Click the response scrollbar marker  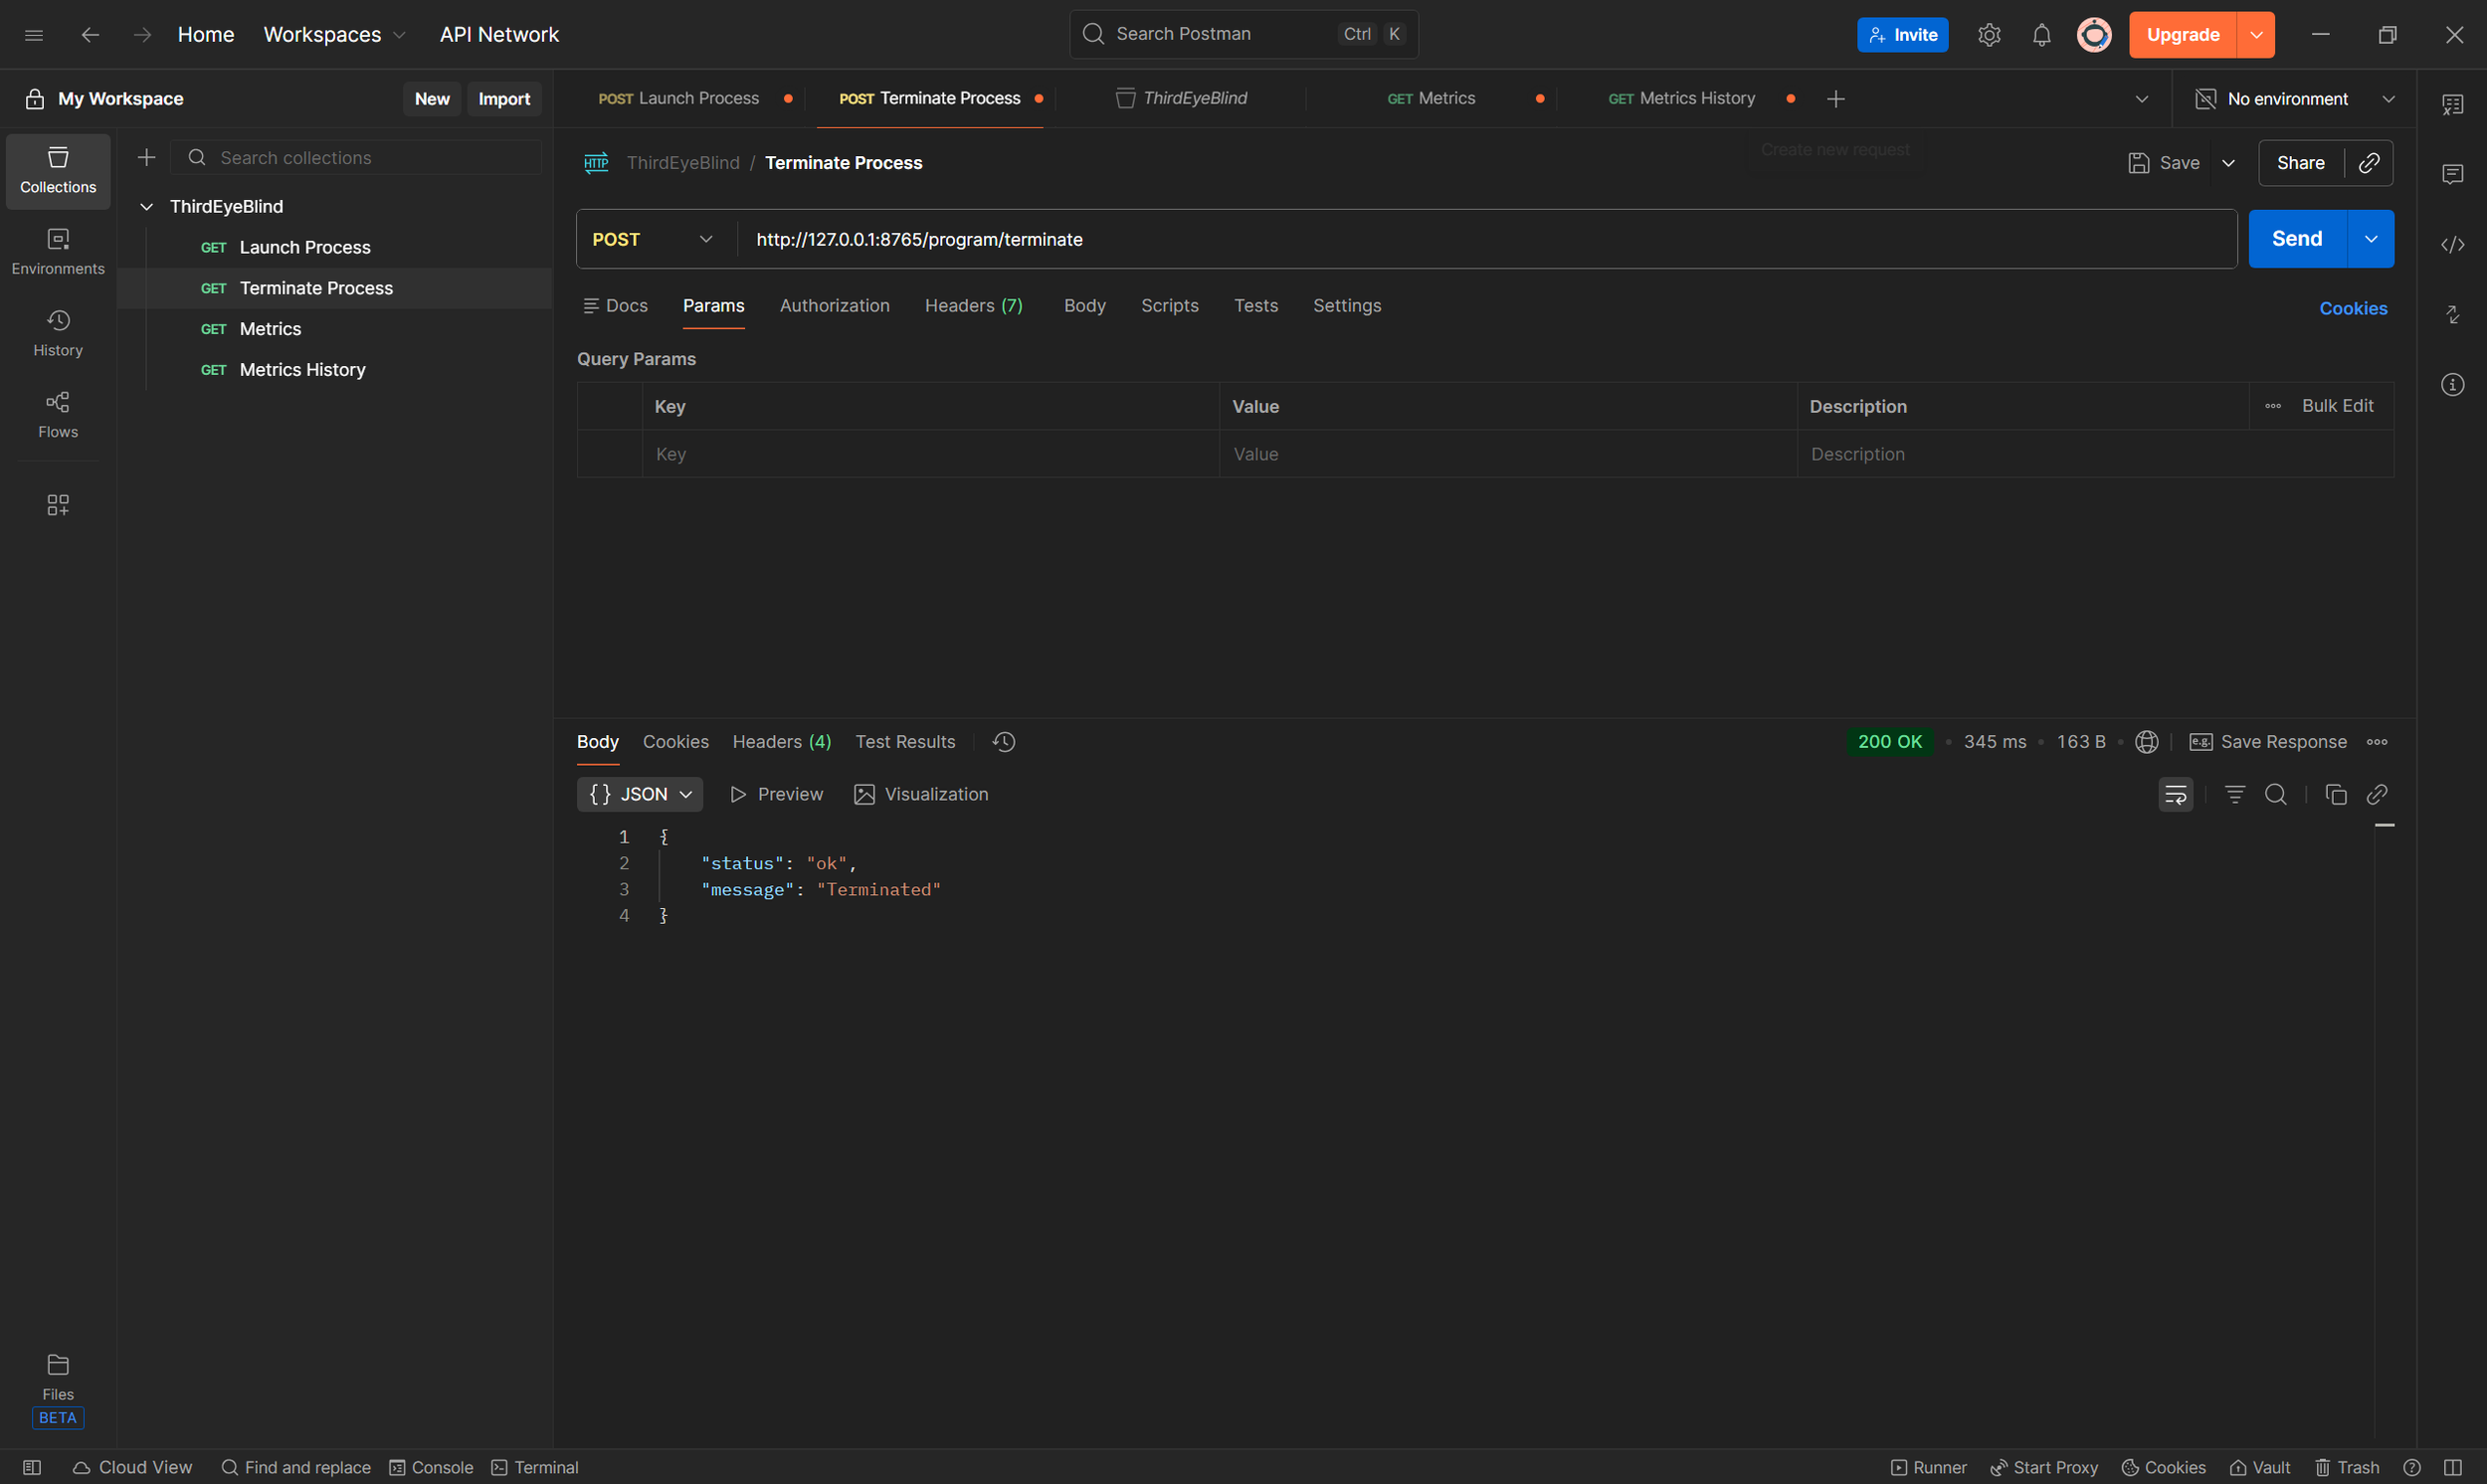pyautogui.click(x=2384, y=826)
